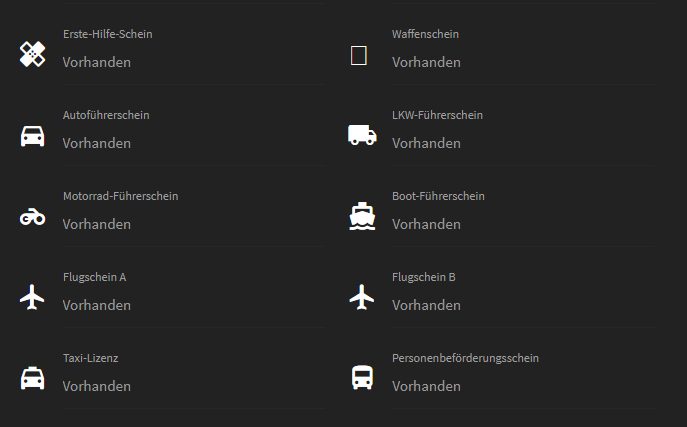The height and width of the screenshot is (427, 687).
Task: Click the airplane icon for Flugschein B
Action: coord(362,297)
